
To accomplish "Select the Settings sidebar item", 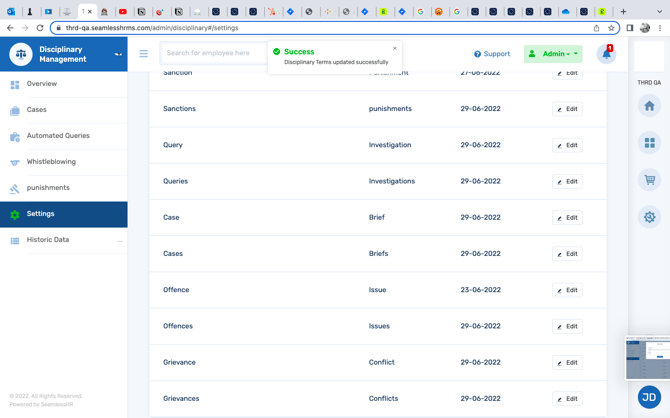I will pos(64,214).
